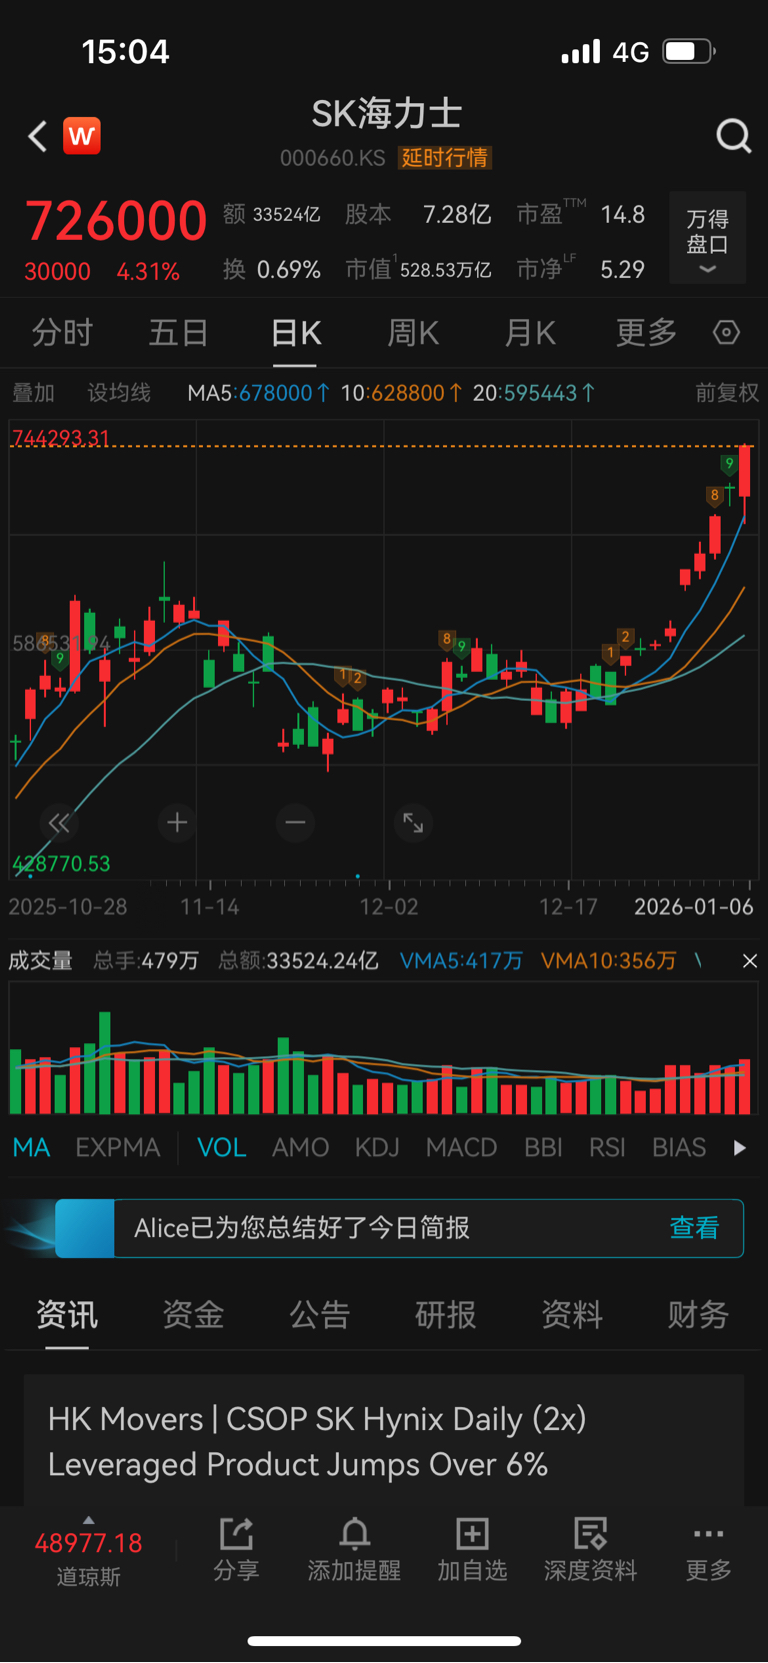Select the 月K chart tab
The height and width of the screenshot is (1663, 768).
tap(530, 332)
